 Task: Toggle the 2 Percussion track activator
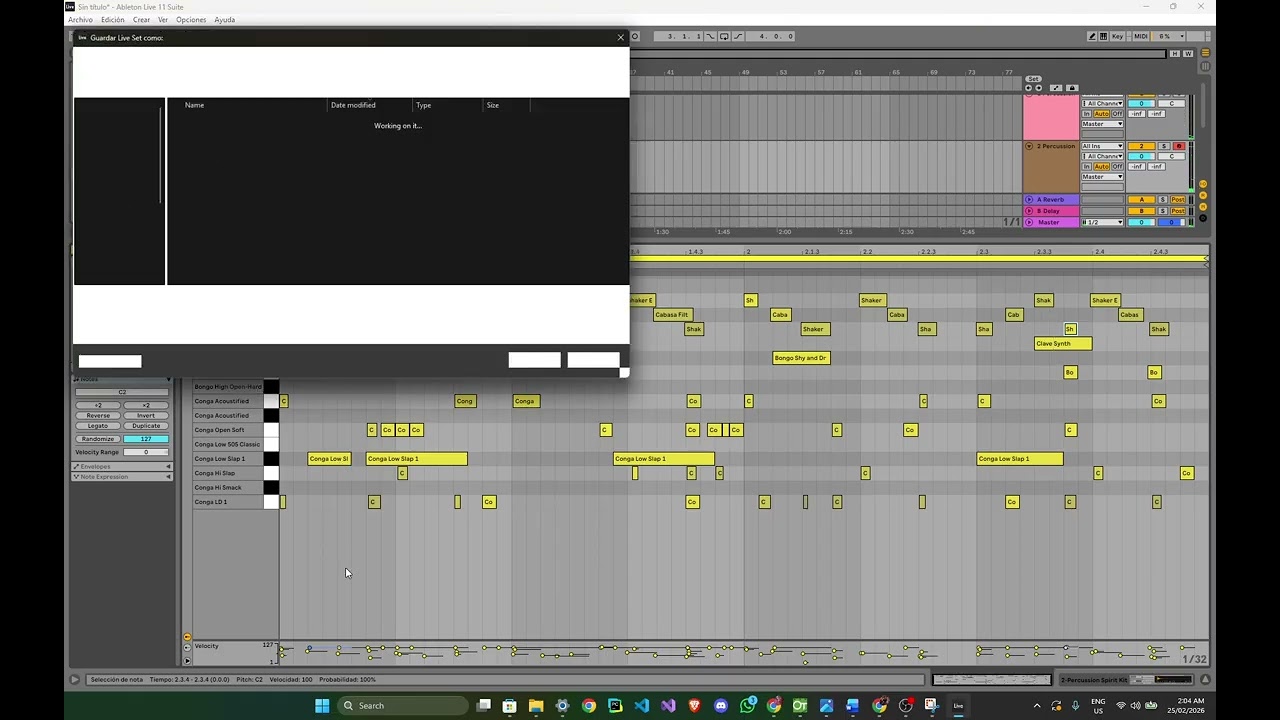(1141, 146)
